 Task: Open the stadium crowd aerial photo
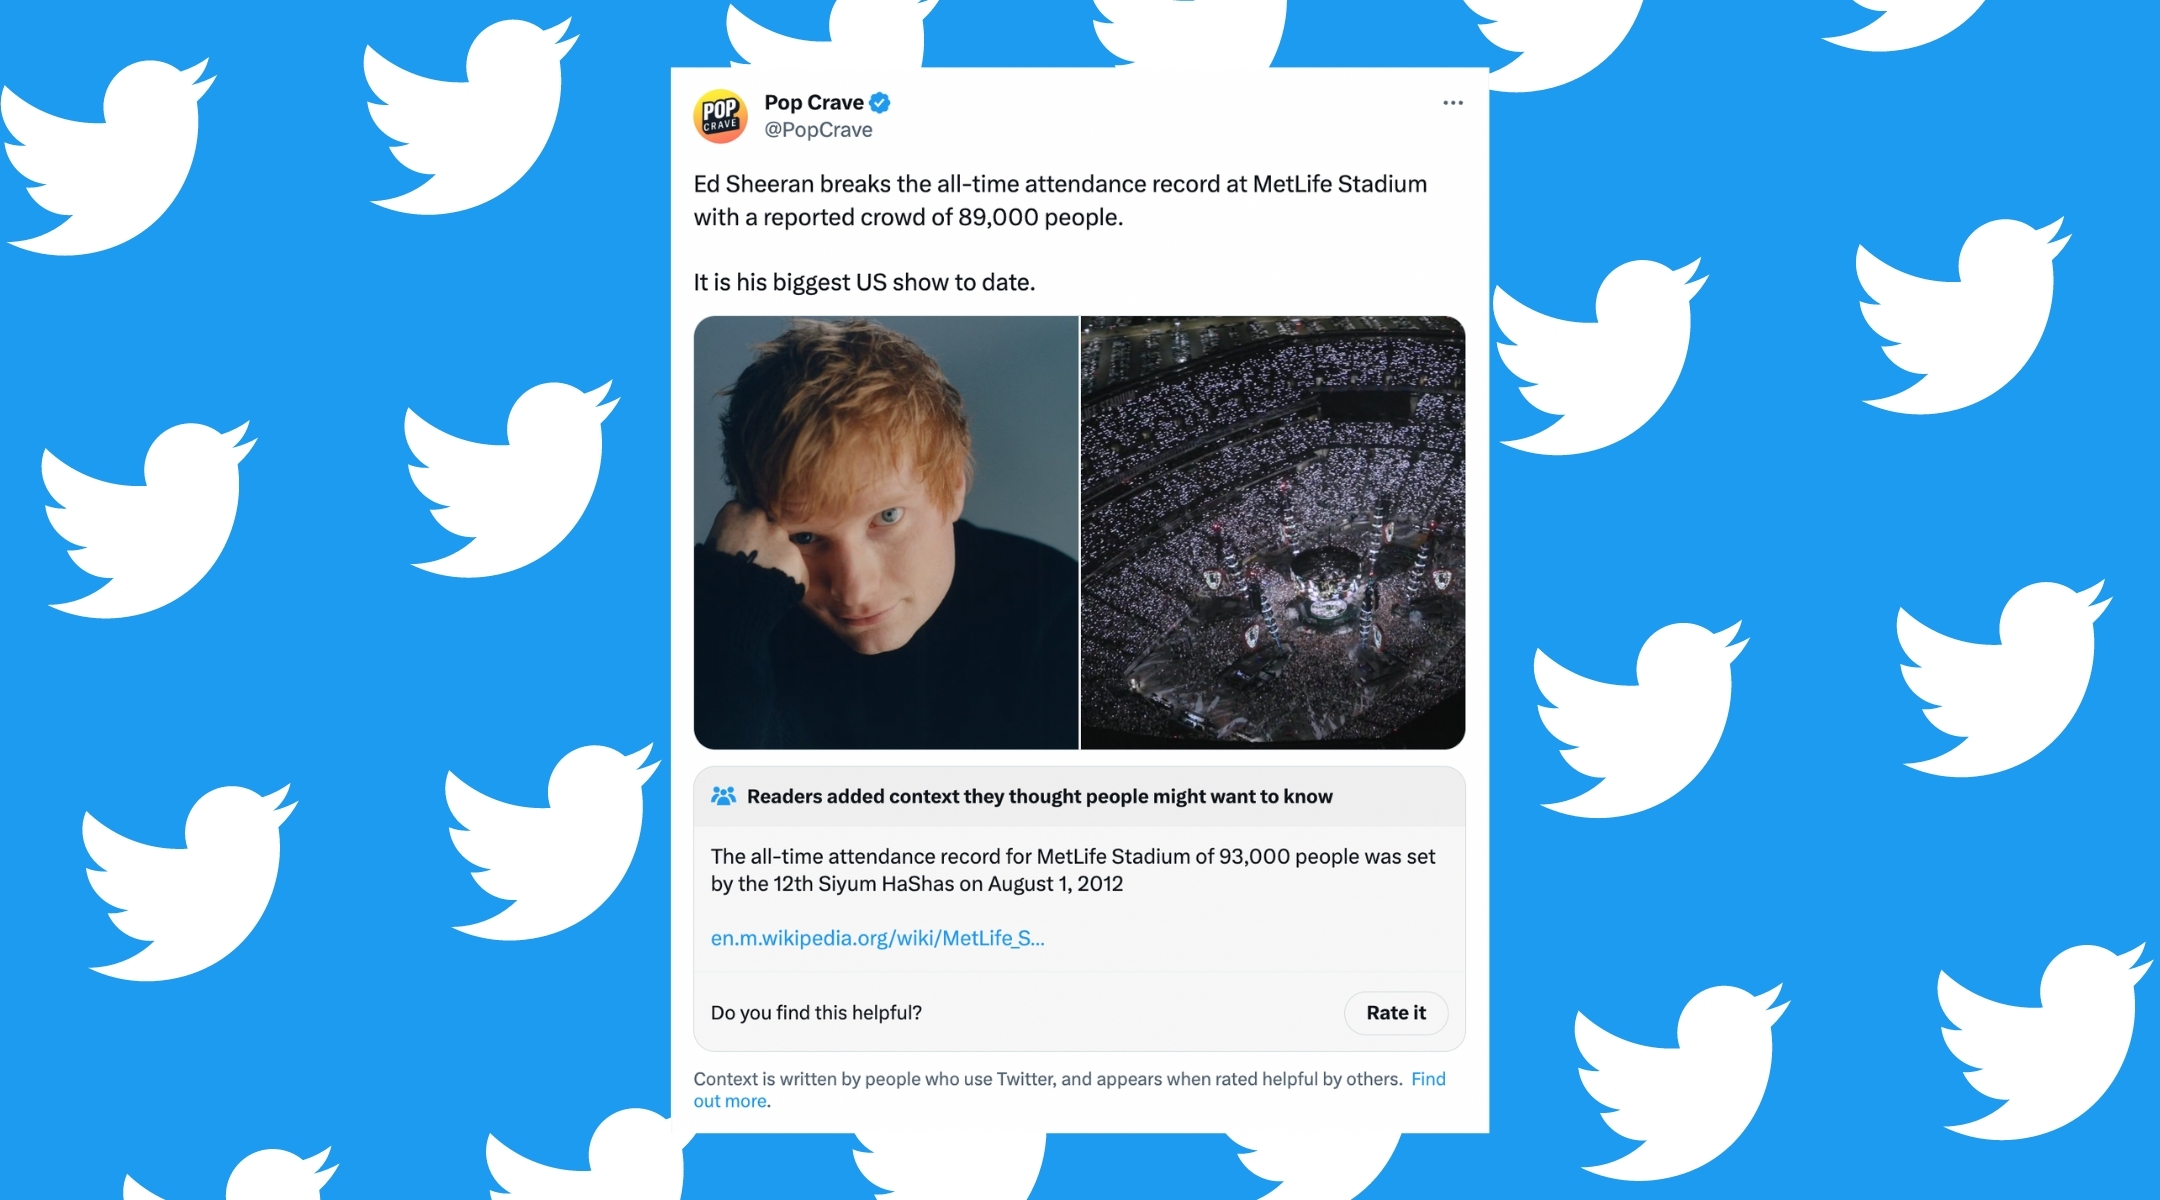[1273, 532]
